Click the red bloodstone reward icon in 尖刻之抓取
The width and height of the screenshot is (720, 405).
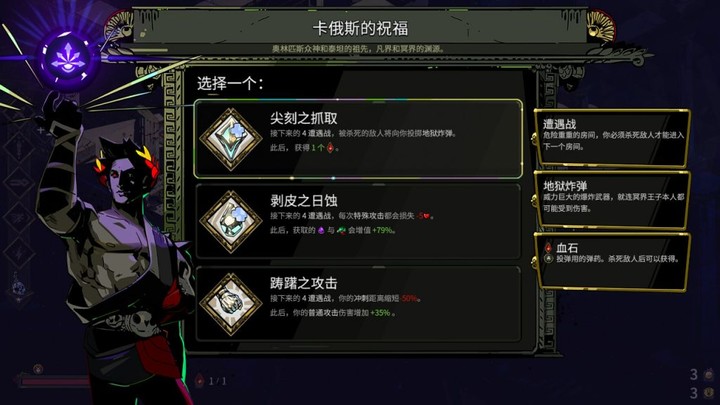(330, 148)
